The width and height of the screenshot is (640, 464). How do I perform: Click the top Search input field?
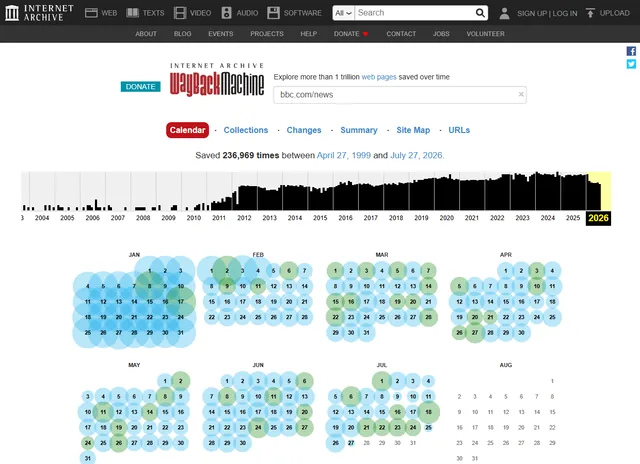[x=414, y=13]
